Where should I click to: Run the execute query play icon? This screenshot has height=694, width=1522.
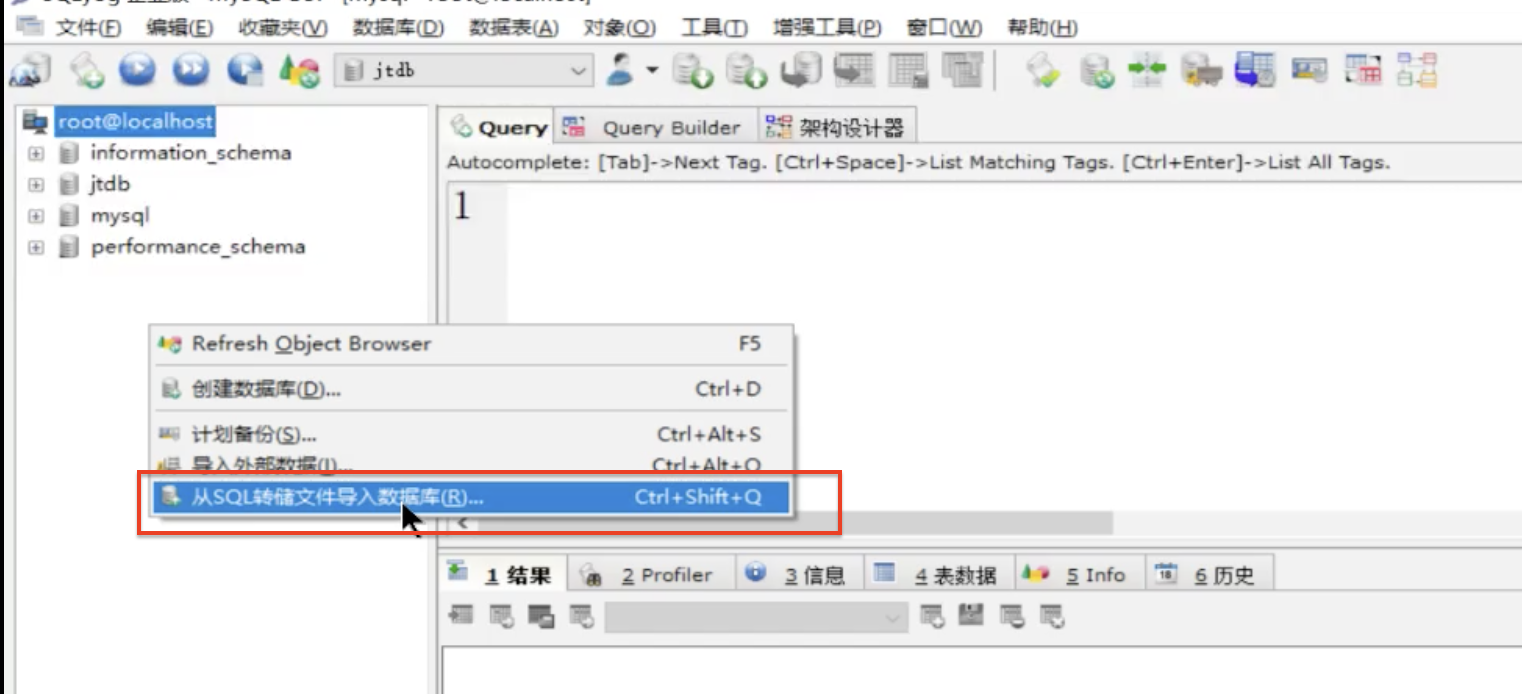[x=137, y=71]
